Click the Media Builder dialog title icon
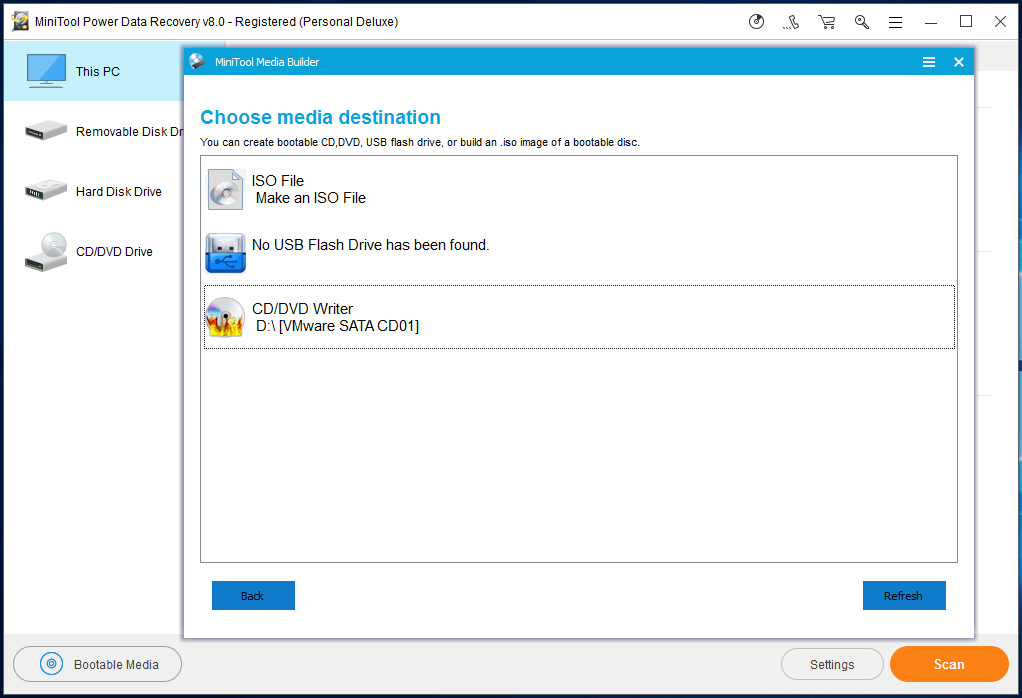1022x698 pixels. click(x=197, y=61)
